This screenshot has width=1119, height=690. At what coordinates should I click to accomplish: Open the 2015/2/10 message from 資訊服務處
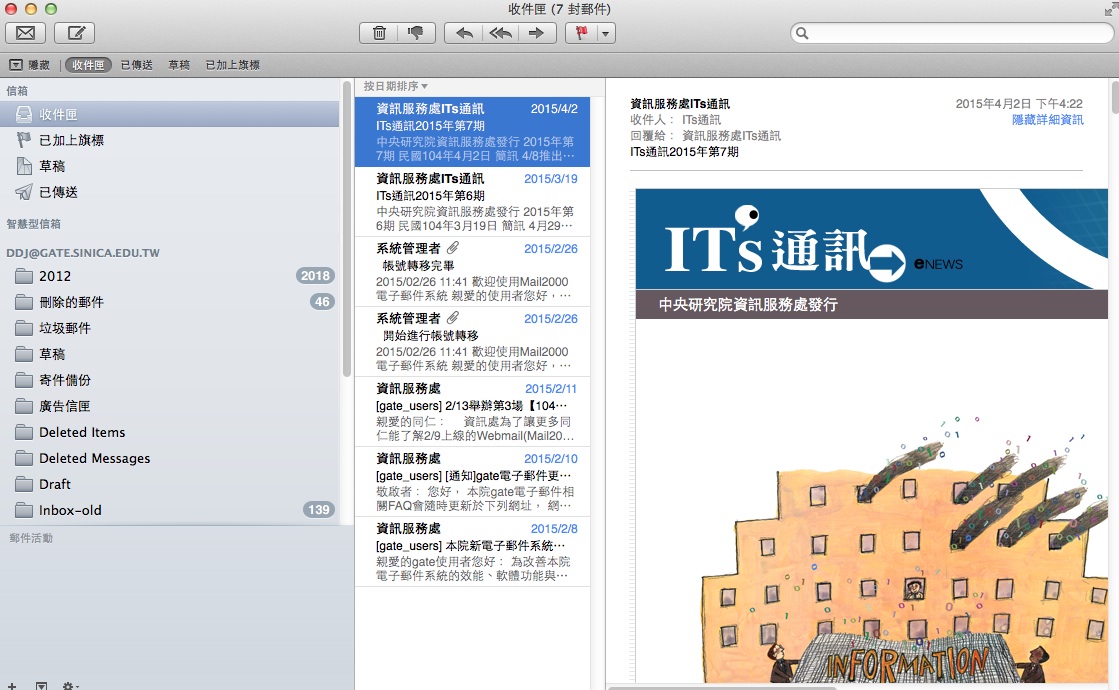tap(472, 482)
